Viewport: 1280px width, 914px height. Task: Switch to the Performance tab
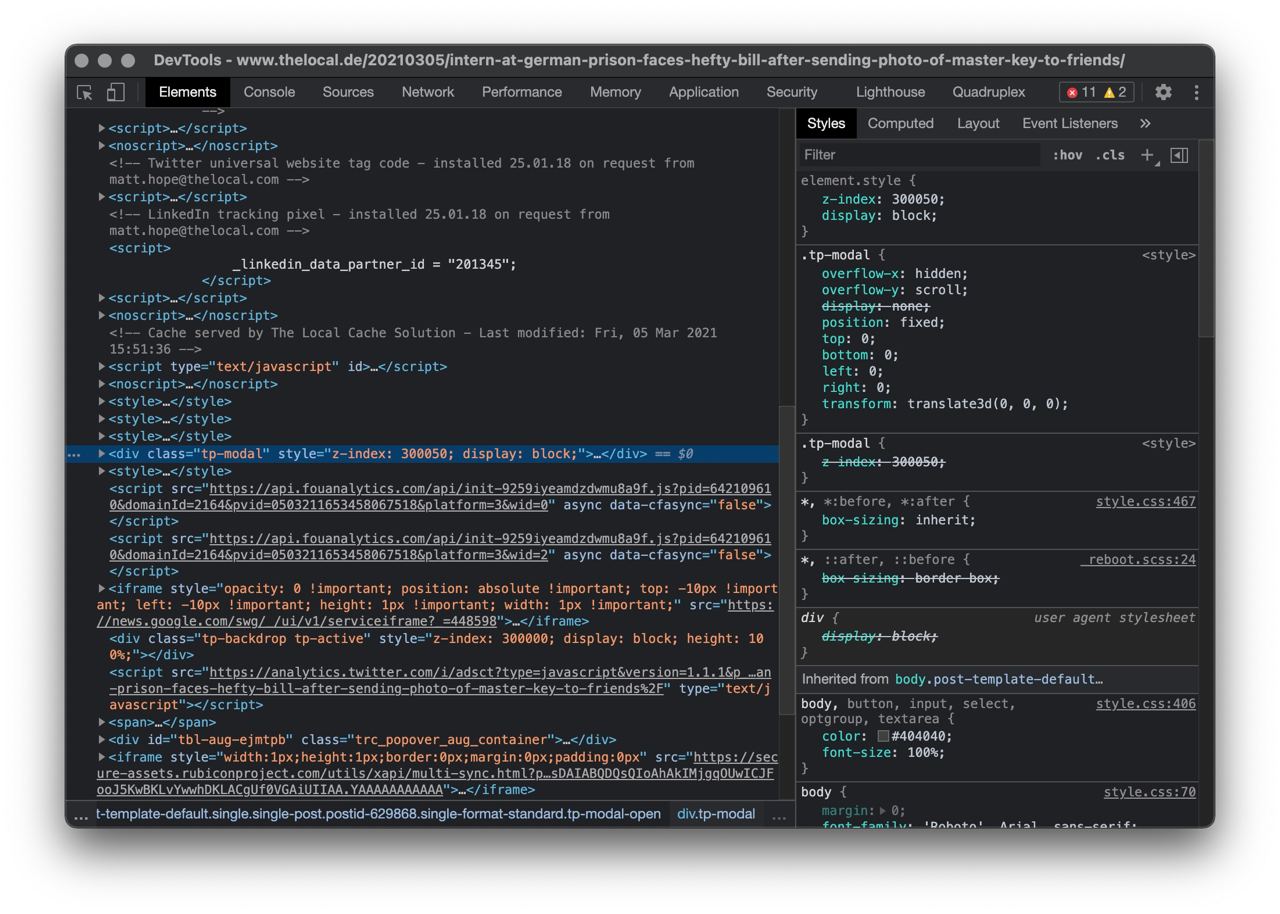point(522,92)
